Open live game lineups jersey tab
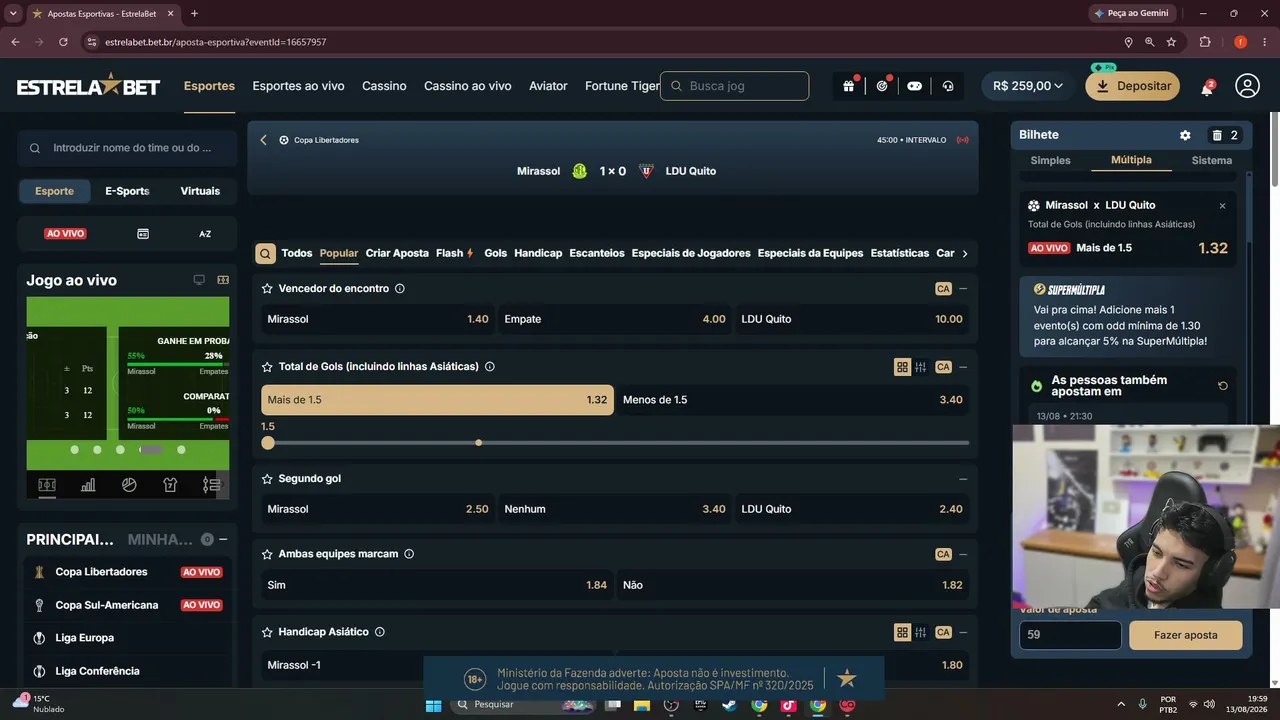The width and height of the screenshot is (1280, 720). (x=170, y=485)
